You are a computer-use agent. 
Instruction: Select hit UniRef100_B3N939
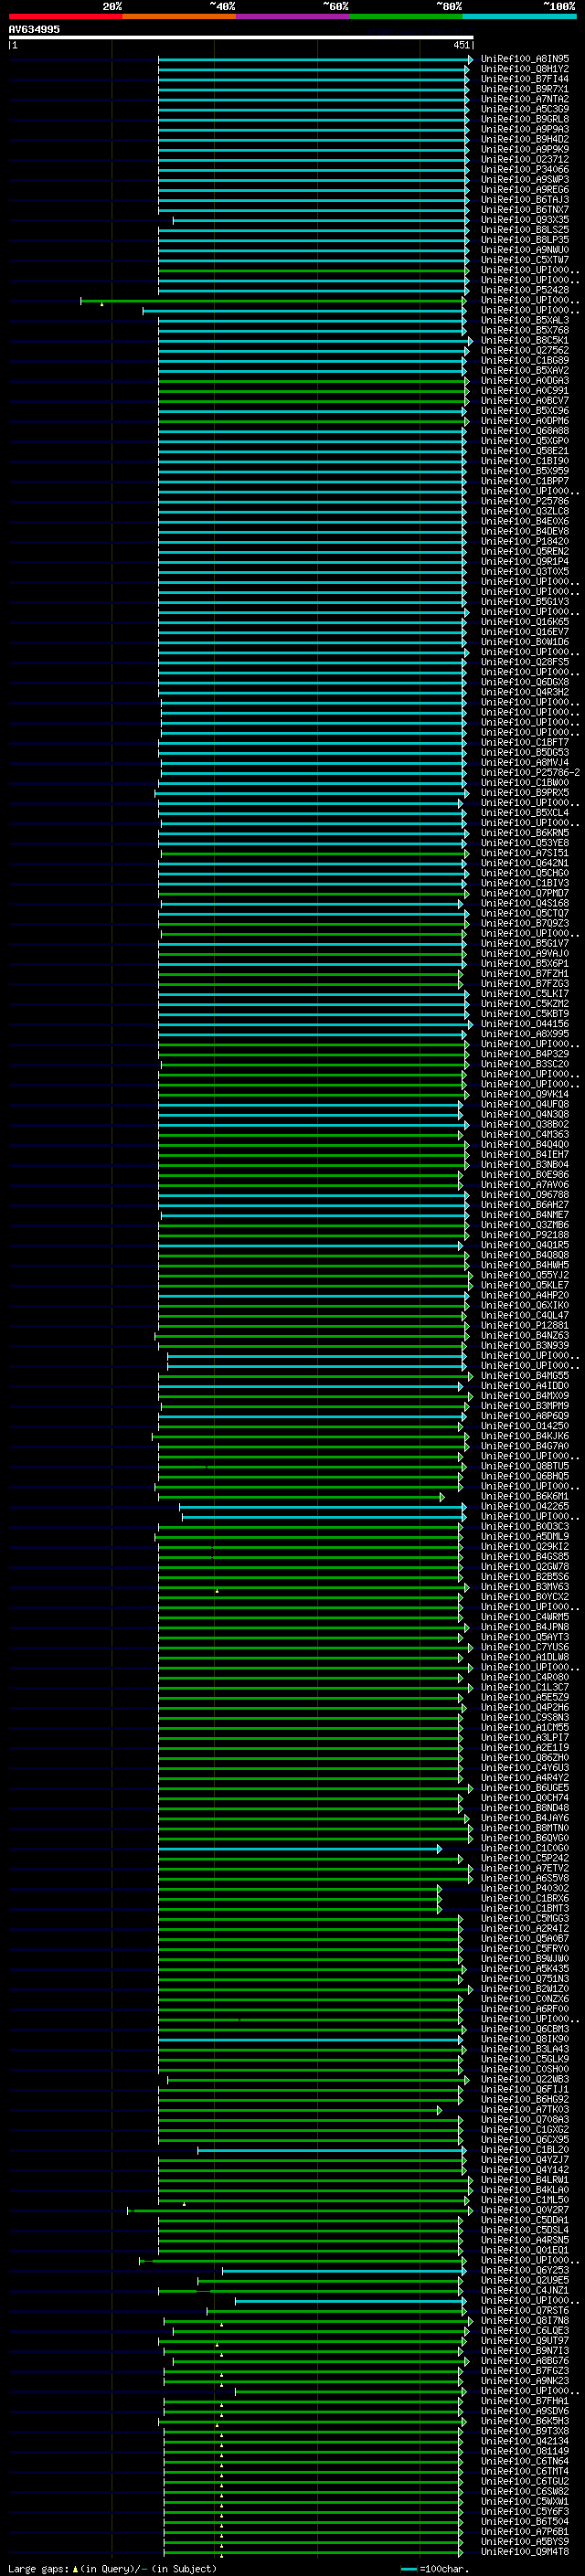pyautogui.click(x=525, y=1345)
